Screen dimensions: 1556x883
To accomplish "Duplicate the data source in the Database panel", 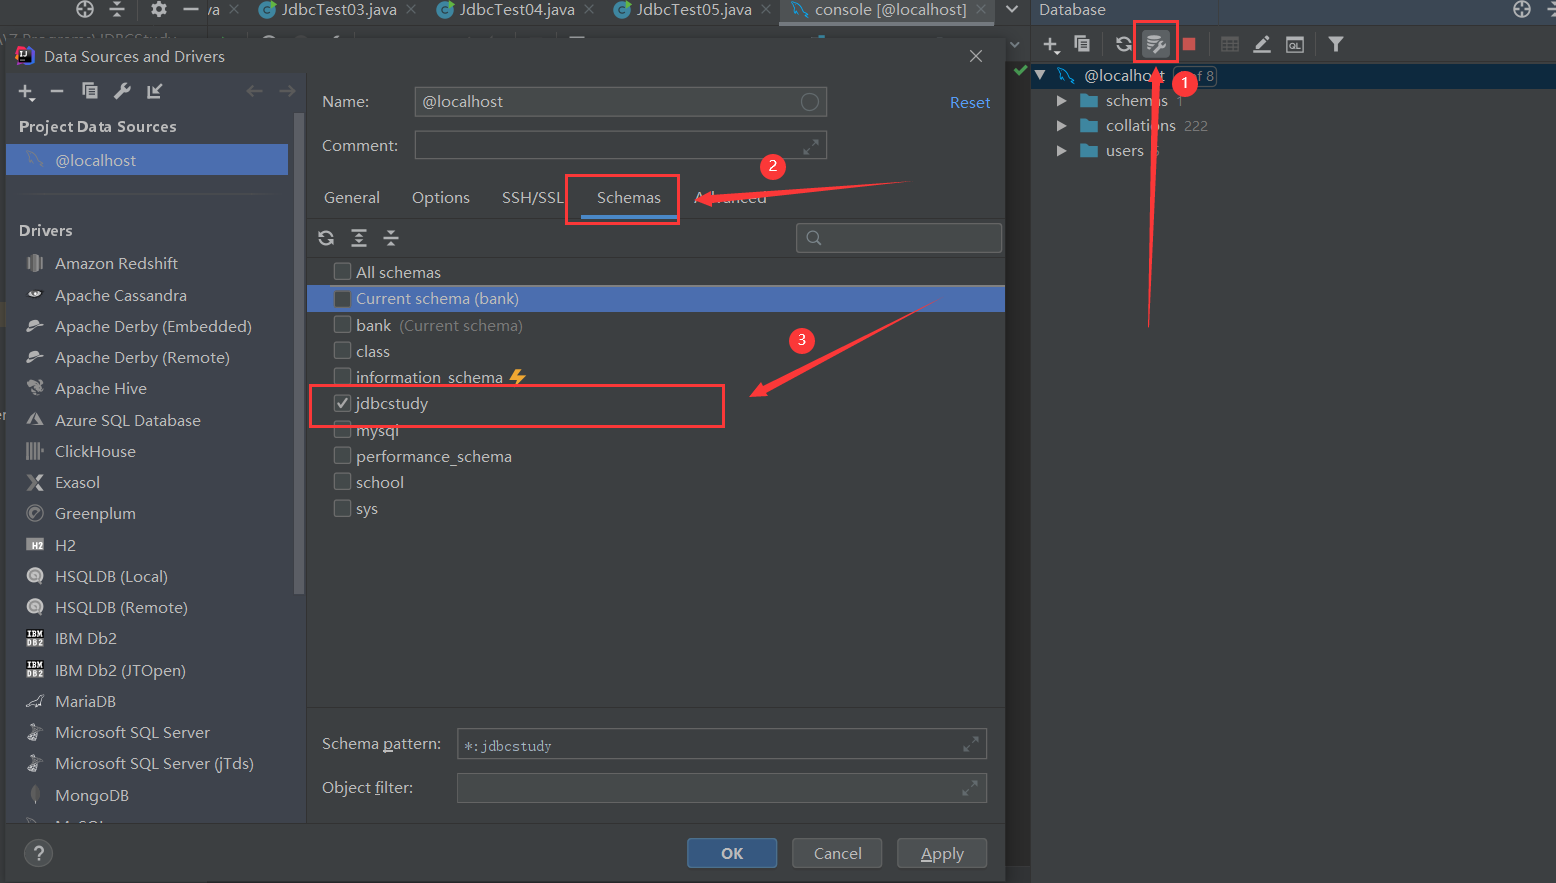I will tap(1082, 44).
